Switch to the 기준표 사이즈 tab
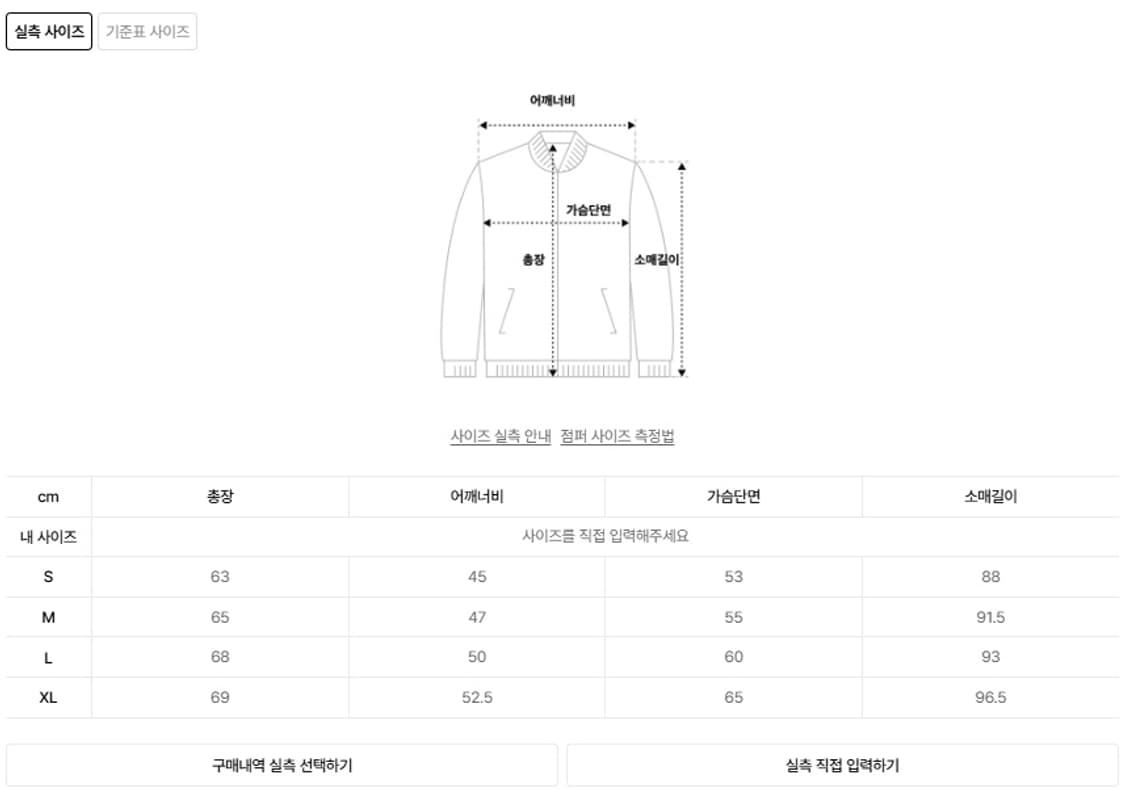The height and width of the screenshot is (794, 1125). coord(146,31)
